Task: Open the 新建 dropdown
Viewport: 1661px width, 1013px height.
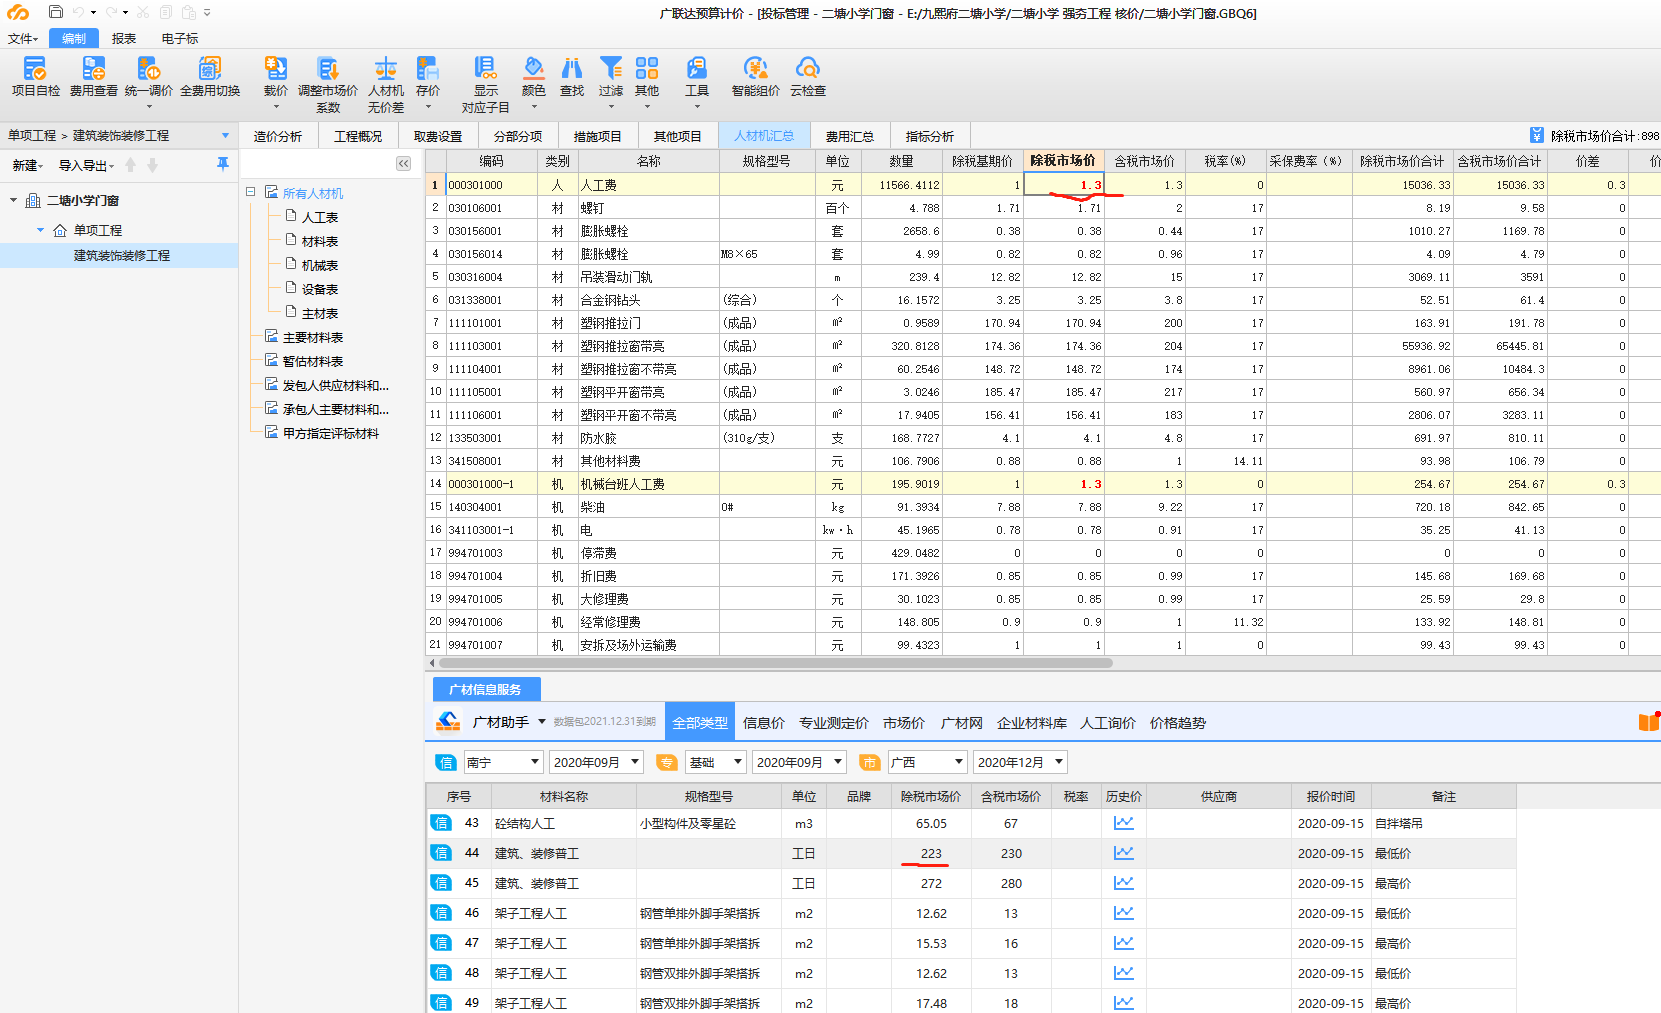Action: (28, 165)
